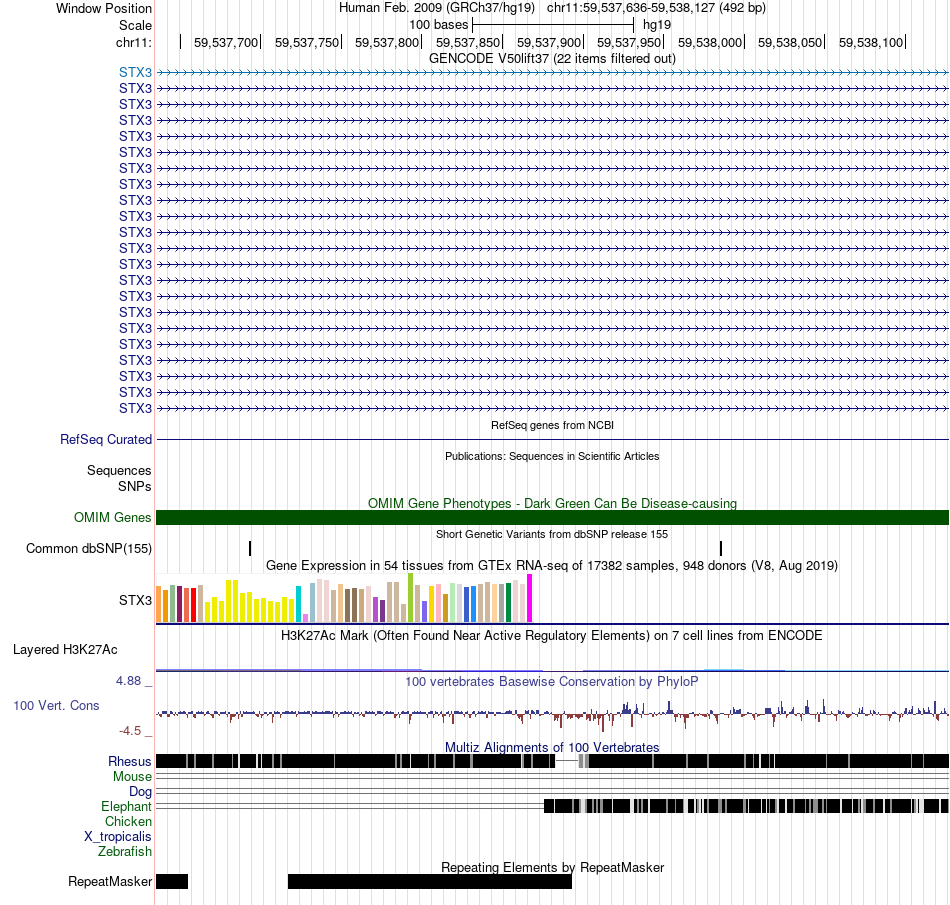Select the light-blue STX3 transcript label
Image resolution: width=950 pixels, height=905 pixels.
135,73
